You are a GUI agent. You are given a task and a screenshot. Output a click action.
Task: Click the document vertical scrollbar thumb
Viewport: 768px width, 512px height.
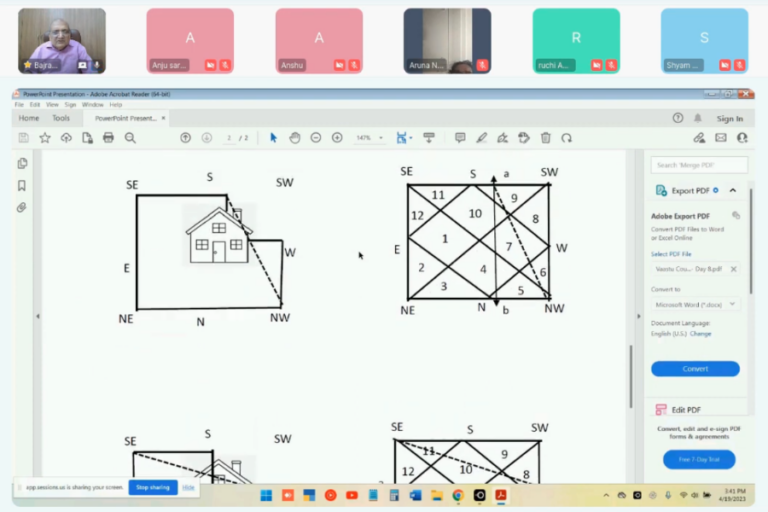pos(631,376)
